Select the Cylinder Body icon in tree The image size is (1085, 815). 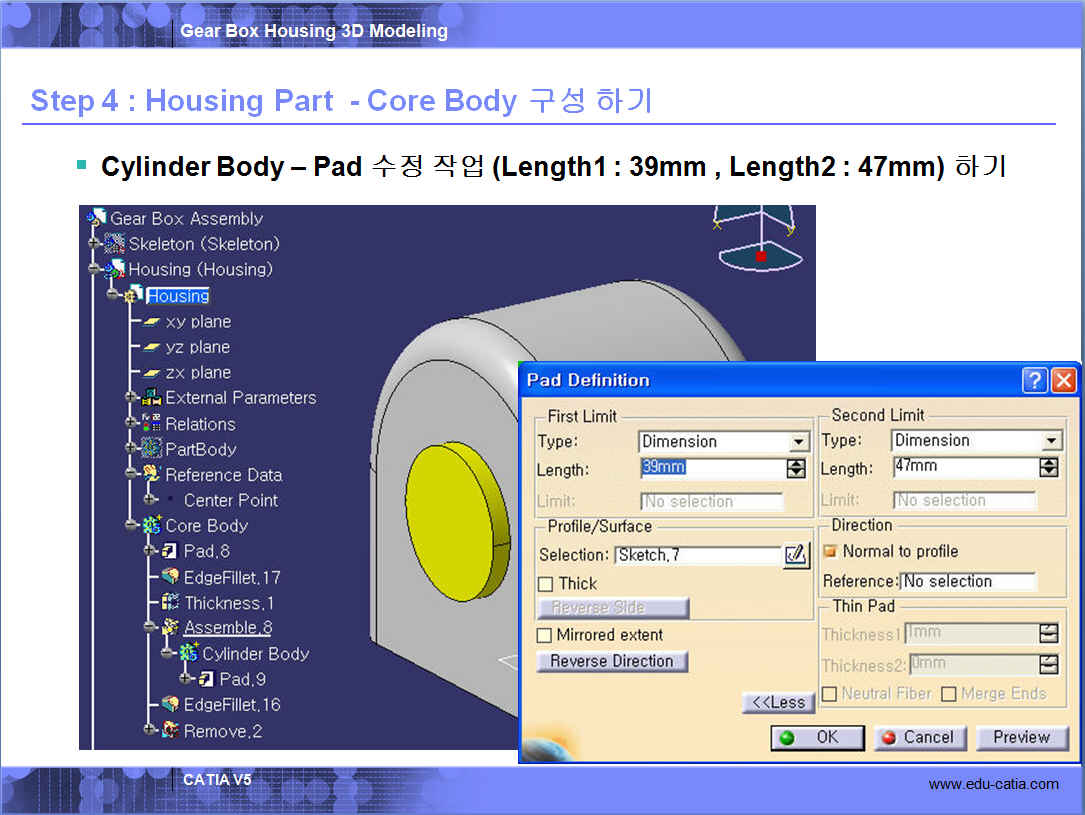coord(188,654)
